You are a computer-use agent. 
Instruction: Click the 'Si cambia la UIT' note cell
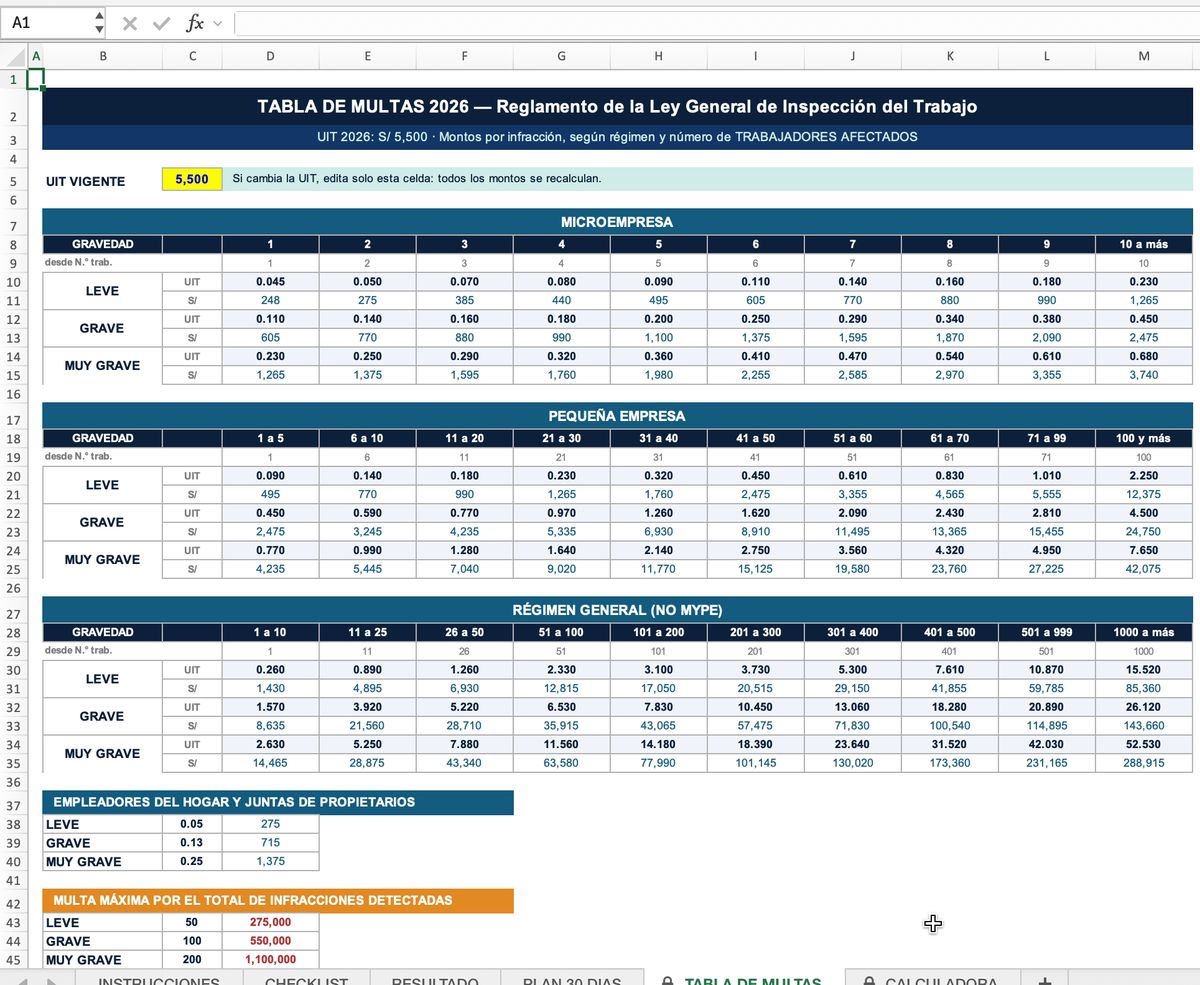tap(708, 179)
